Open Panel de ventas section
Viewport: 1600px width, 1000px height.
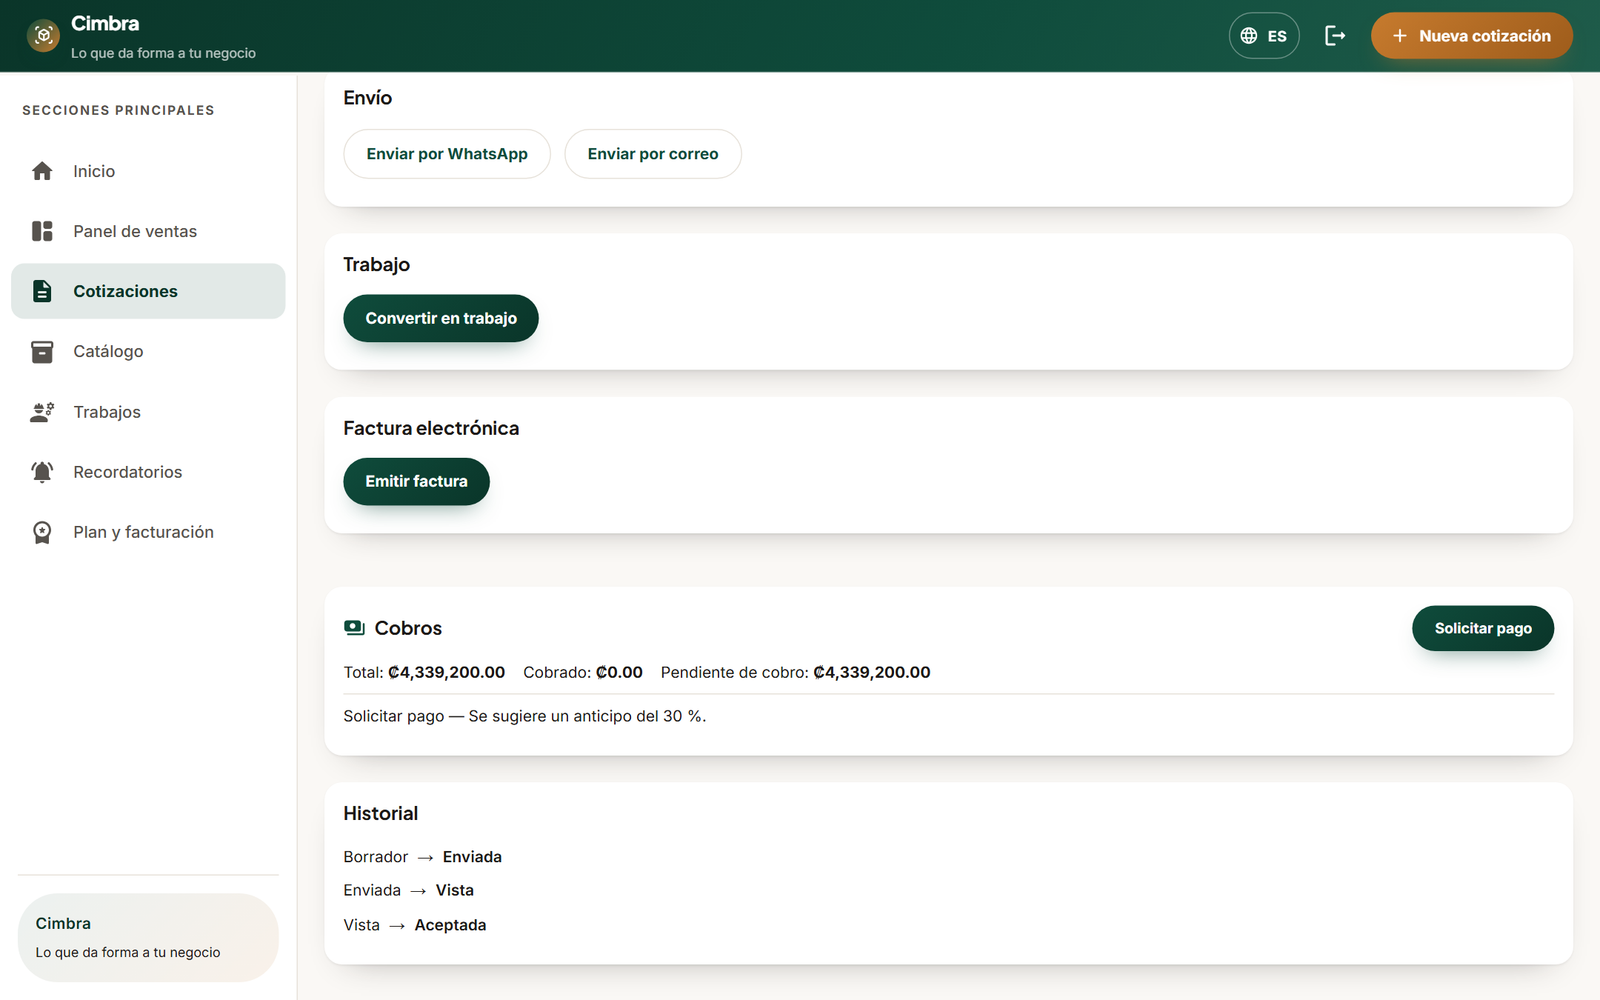[x=148, y=231]
